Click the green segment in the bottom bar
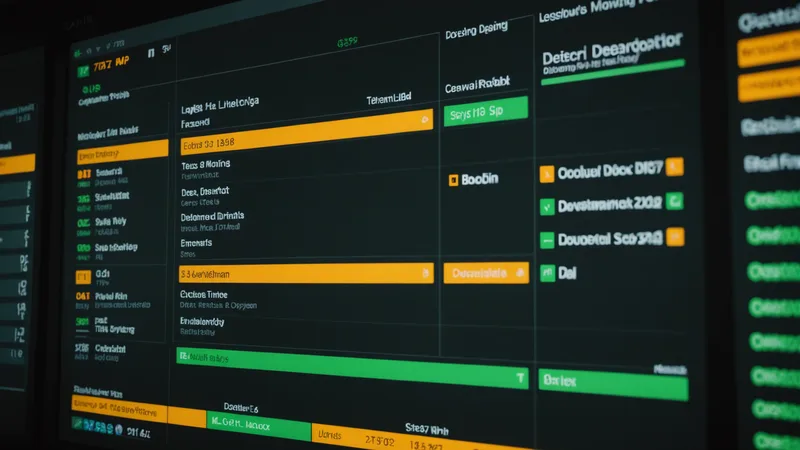Image resolution: width=800 pixels, height=450 pixels. click(x=259, y=424)
